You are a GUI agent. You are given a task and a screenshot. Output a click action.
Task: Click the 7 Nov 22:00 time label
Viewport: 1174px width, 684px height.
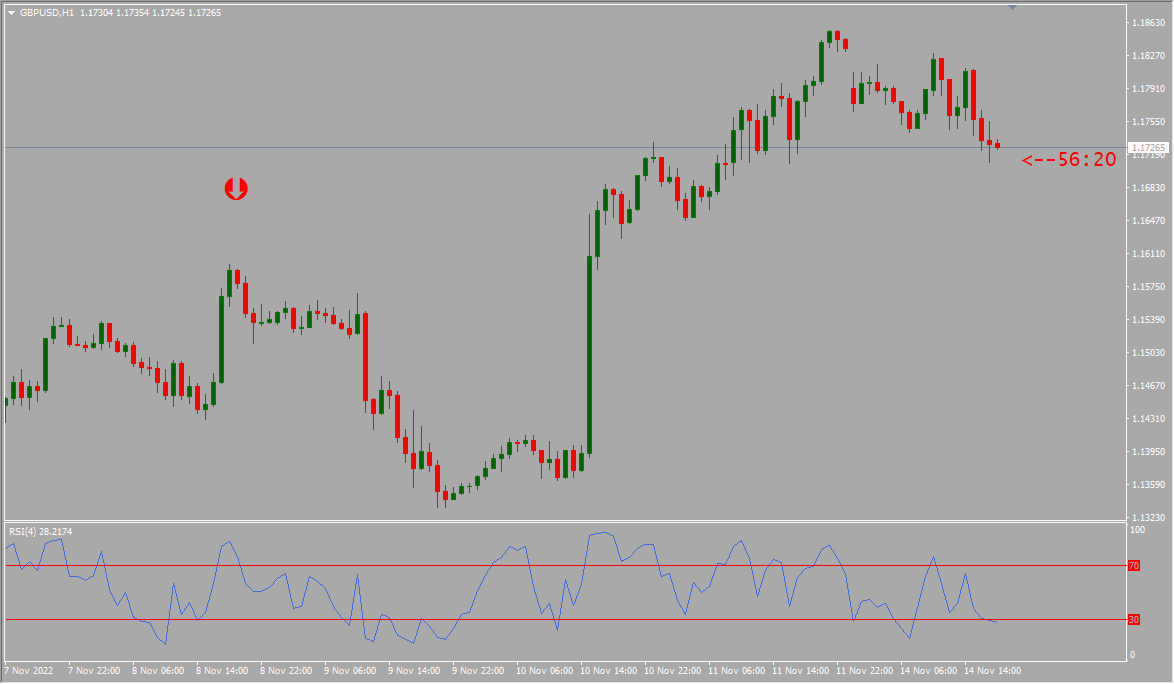[x=94, y=671]
